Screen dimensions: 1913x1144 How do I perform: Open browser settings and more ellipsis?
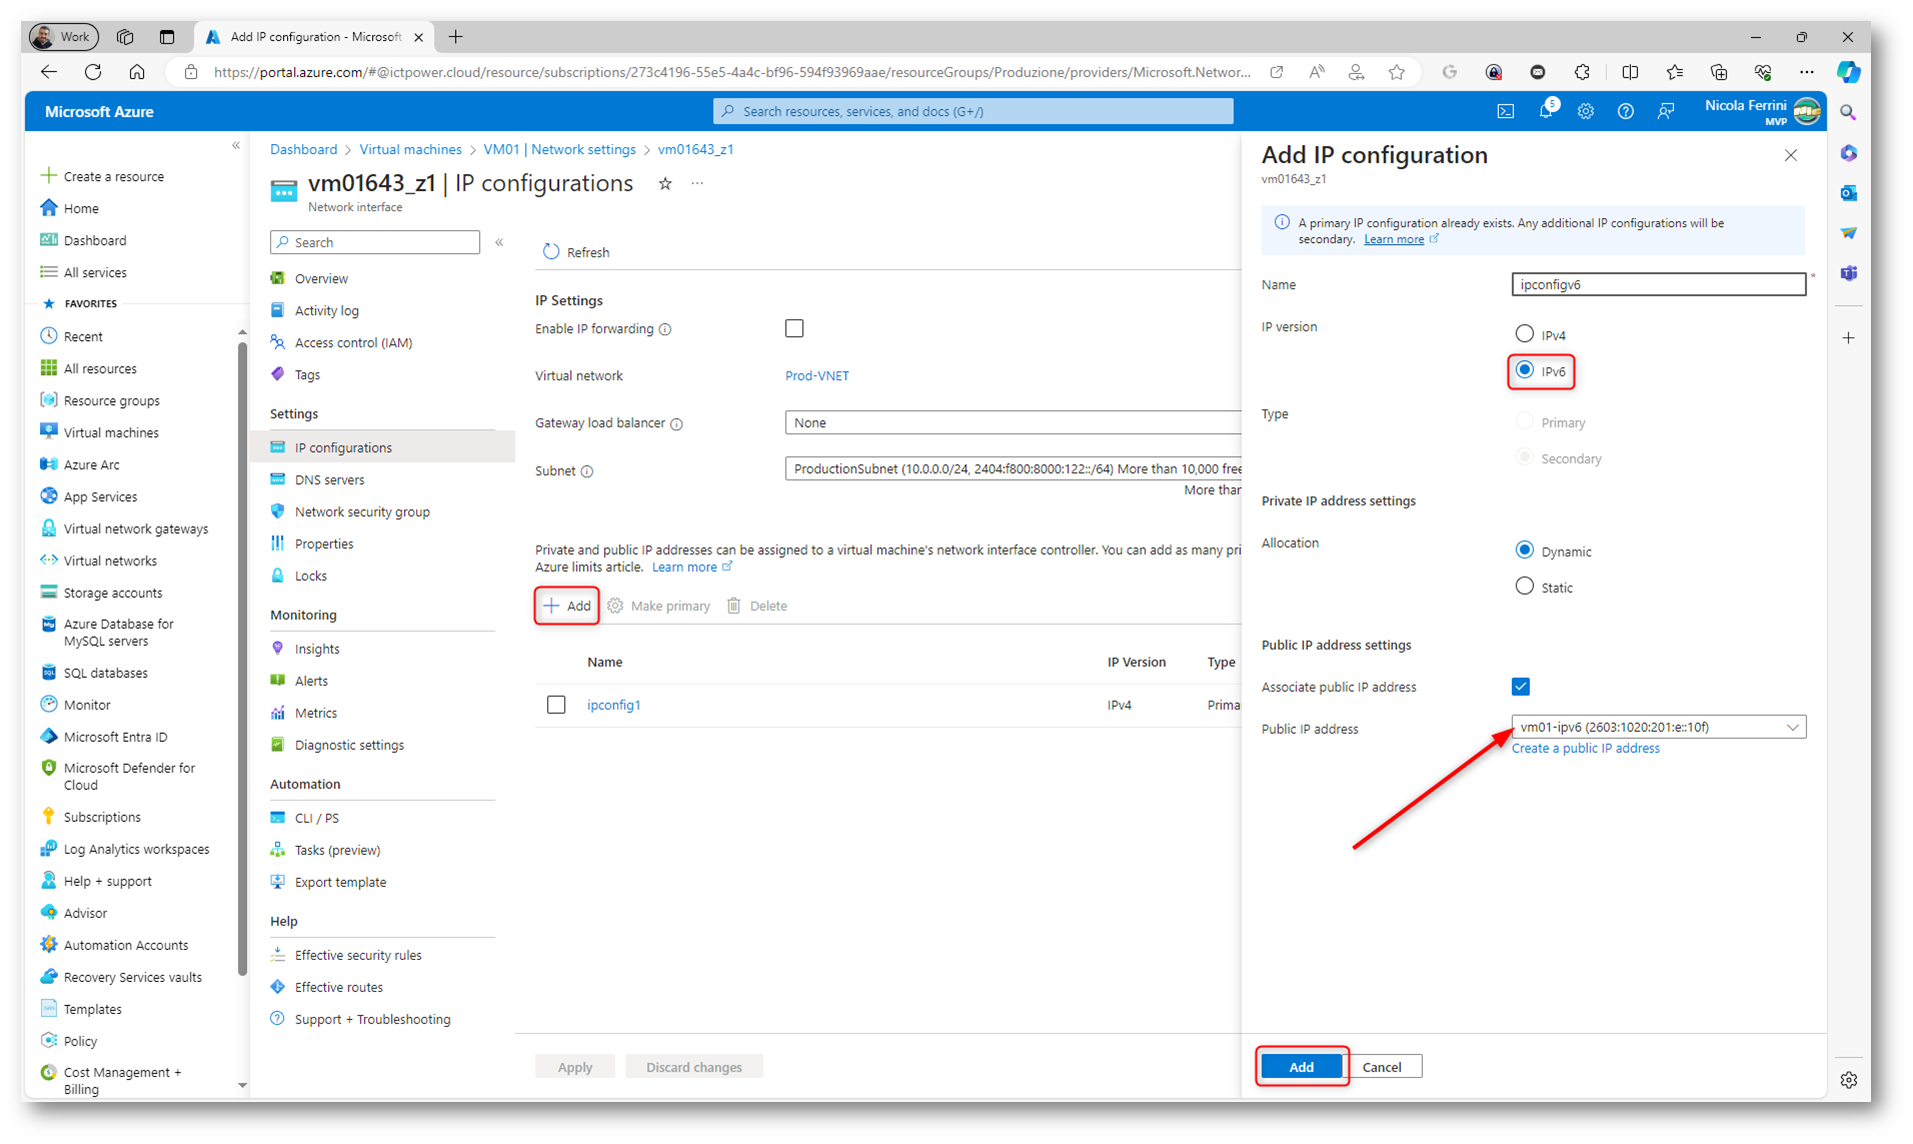[x=1806, y=72]
